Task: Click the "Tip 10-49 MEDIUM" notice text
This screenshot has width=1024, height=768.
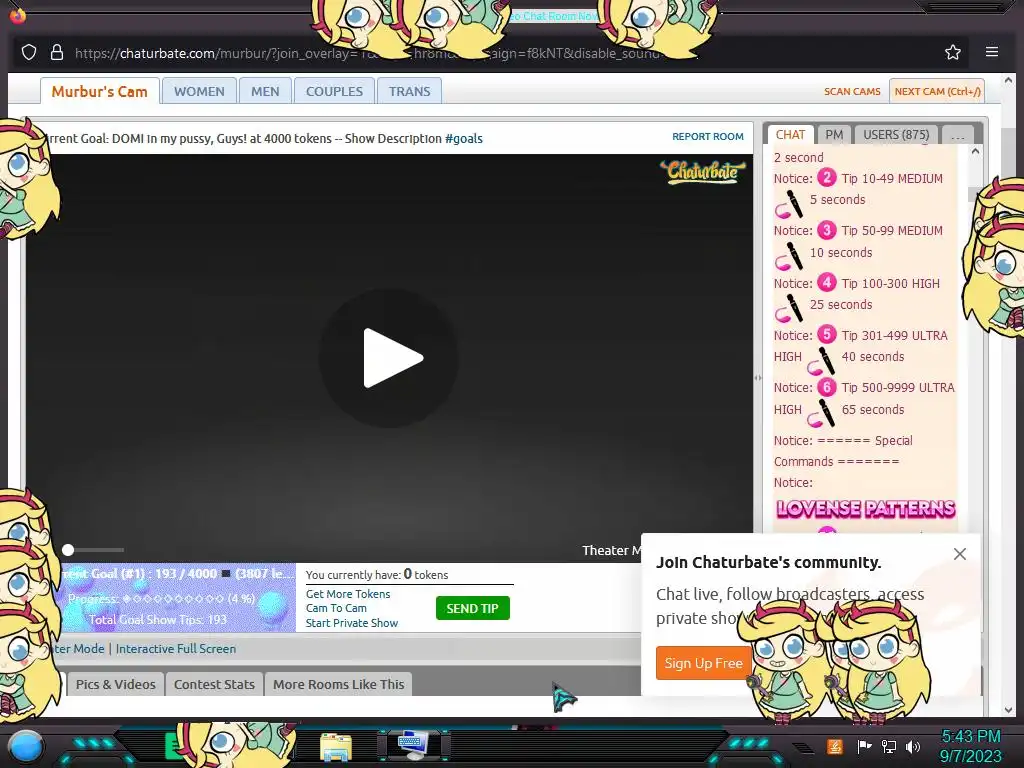Action: pyautogui.click(x=892, y=178)
